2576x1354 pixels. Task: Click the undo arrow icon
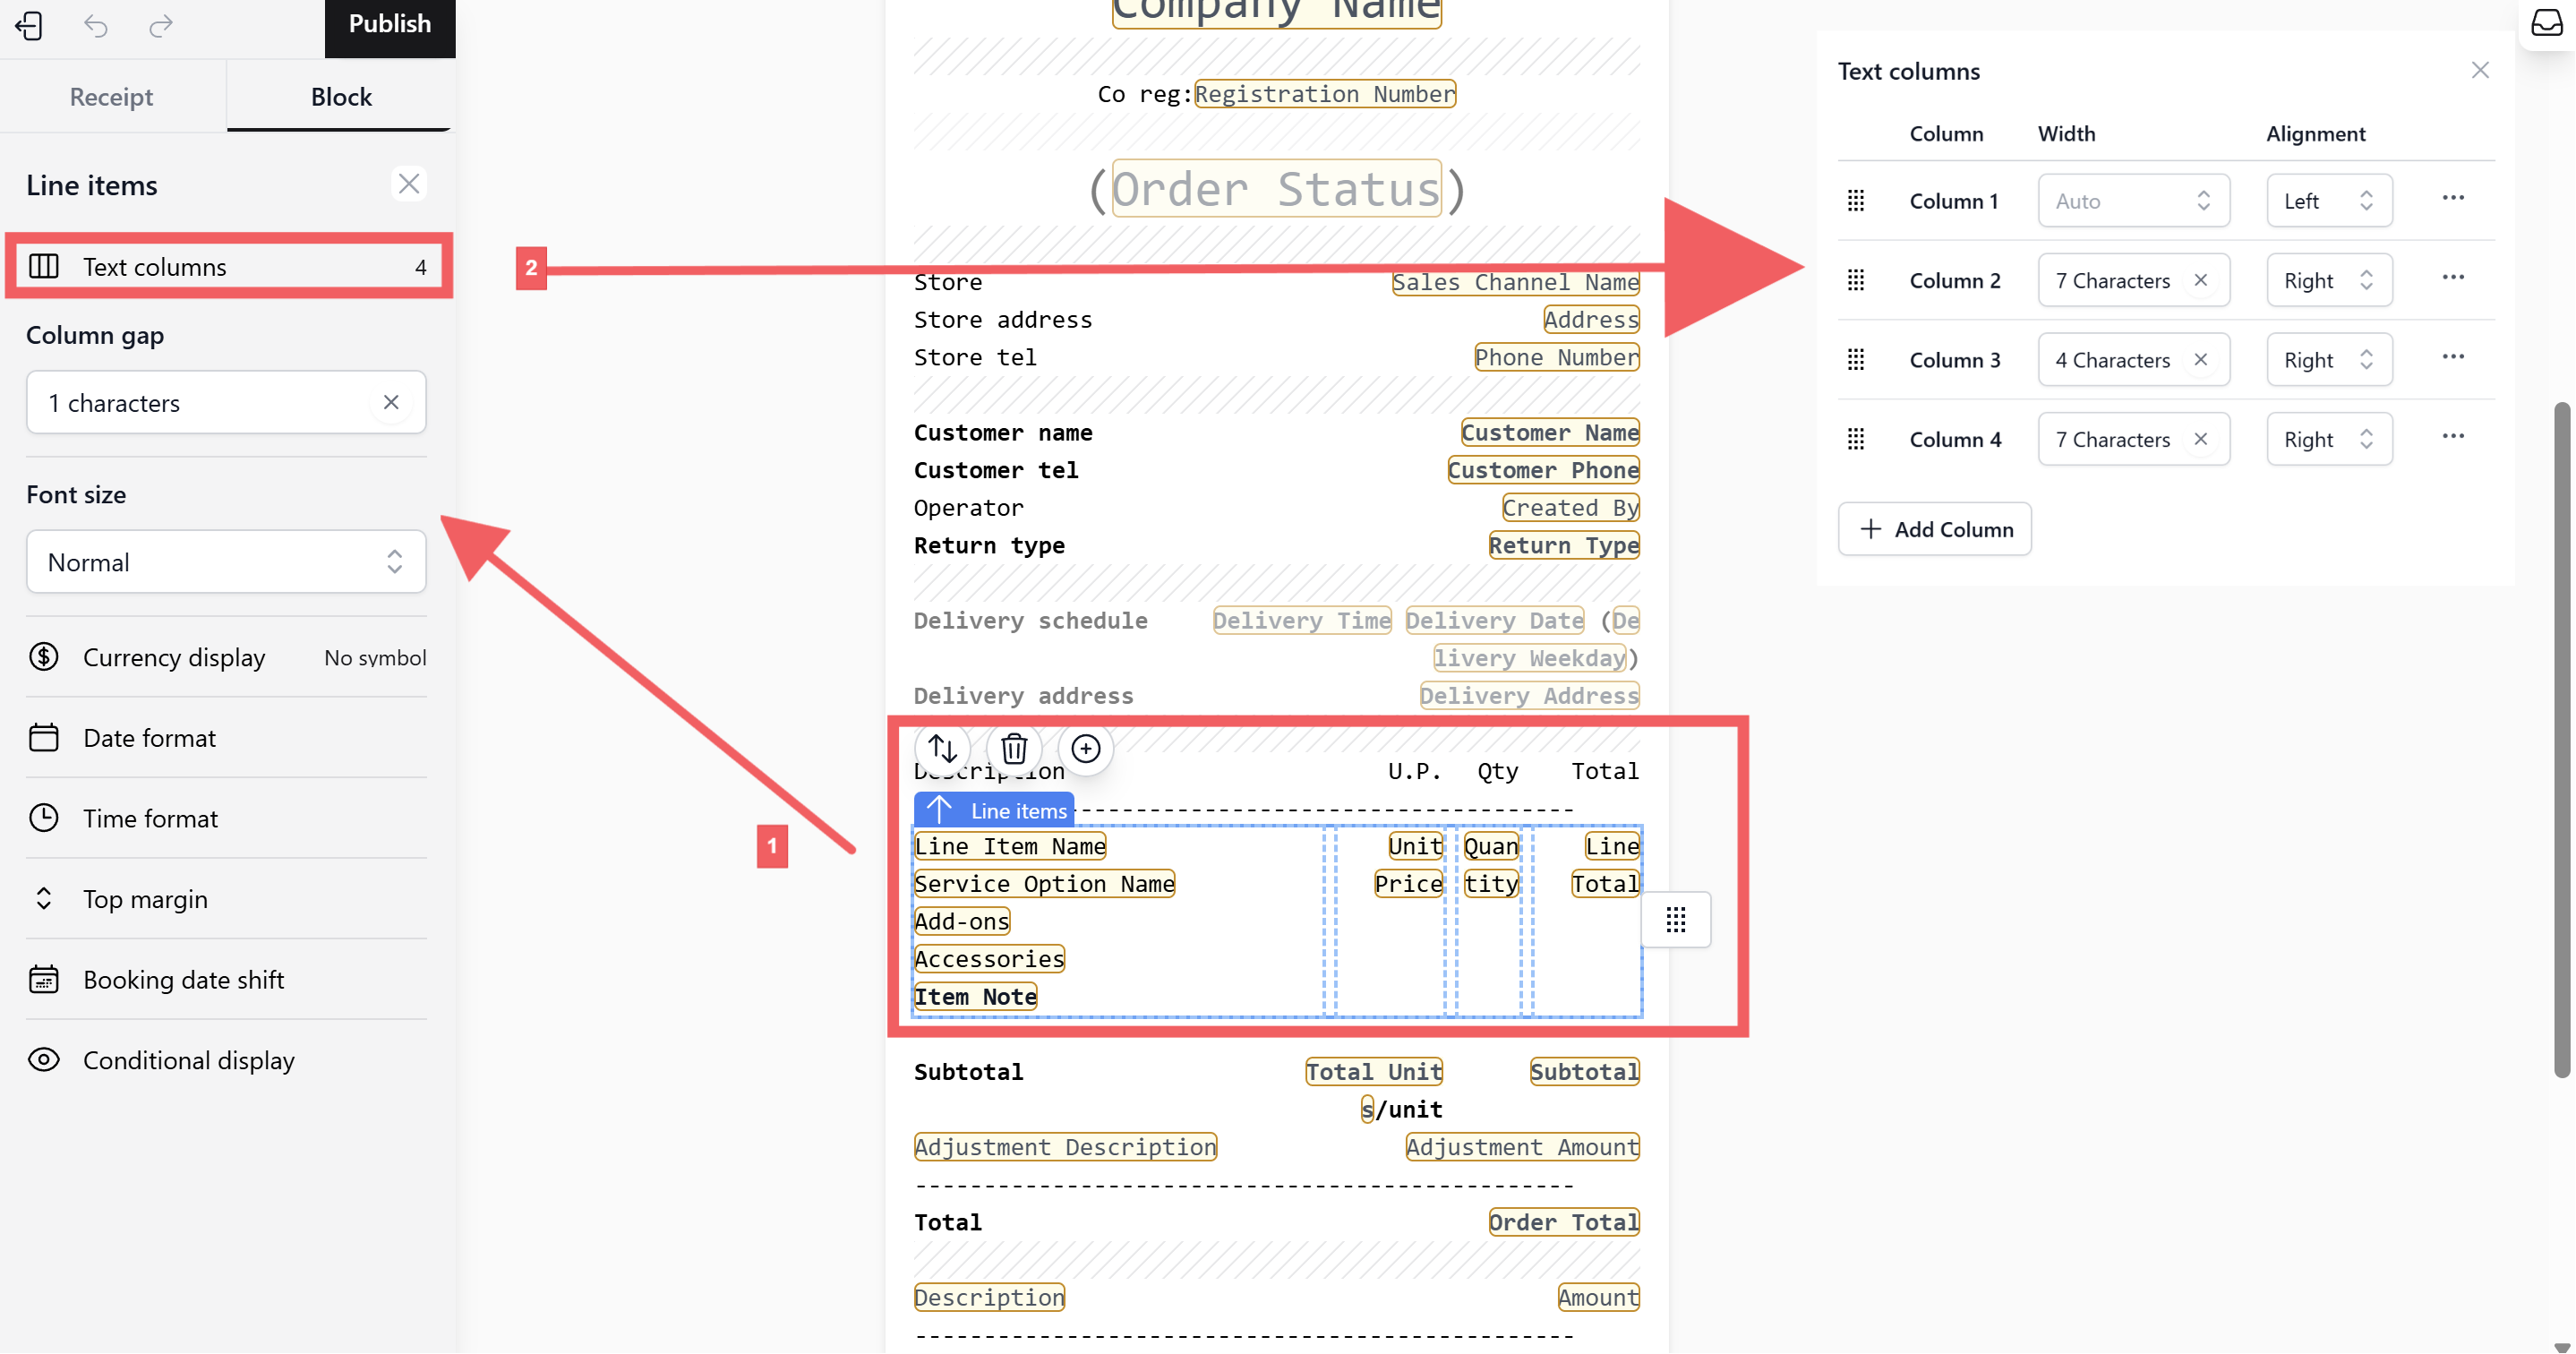96,25
